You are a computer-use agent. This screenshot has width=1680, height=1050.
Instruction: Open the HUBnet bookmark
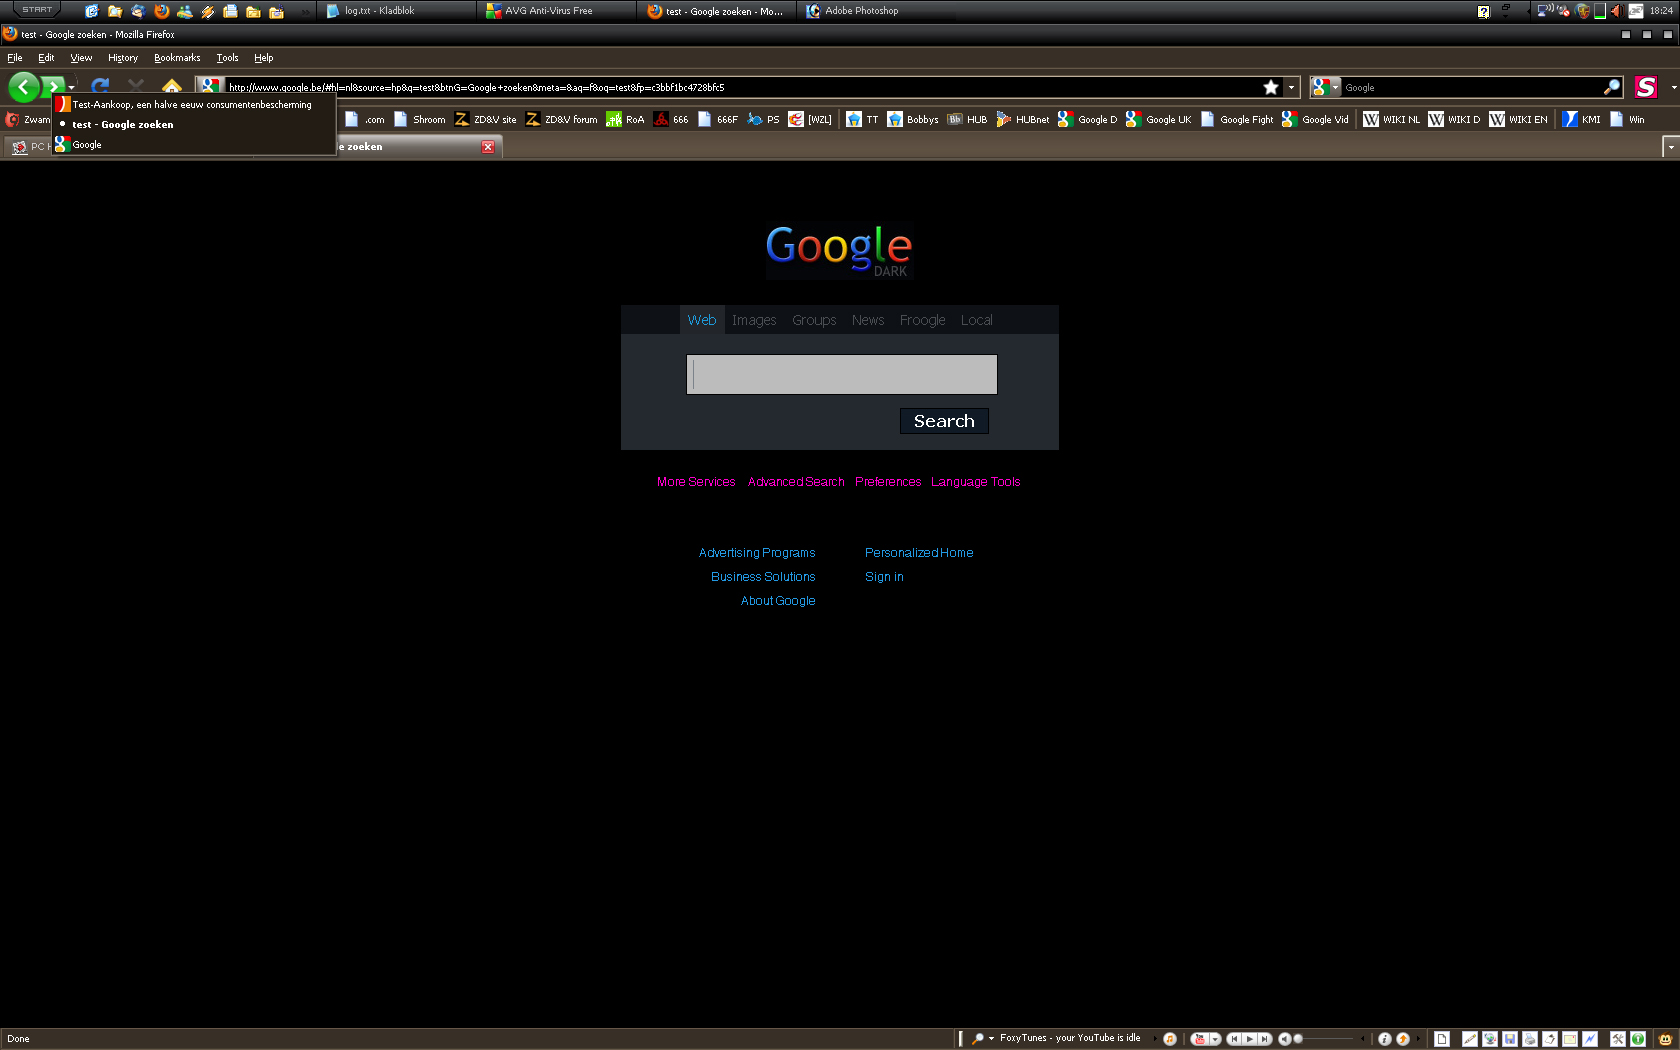click(1022, 119)
